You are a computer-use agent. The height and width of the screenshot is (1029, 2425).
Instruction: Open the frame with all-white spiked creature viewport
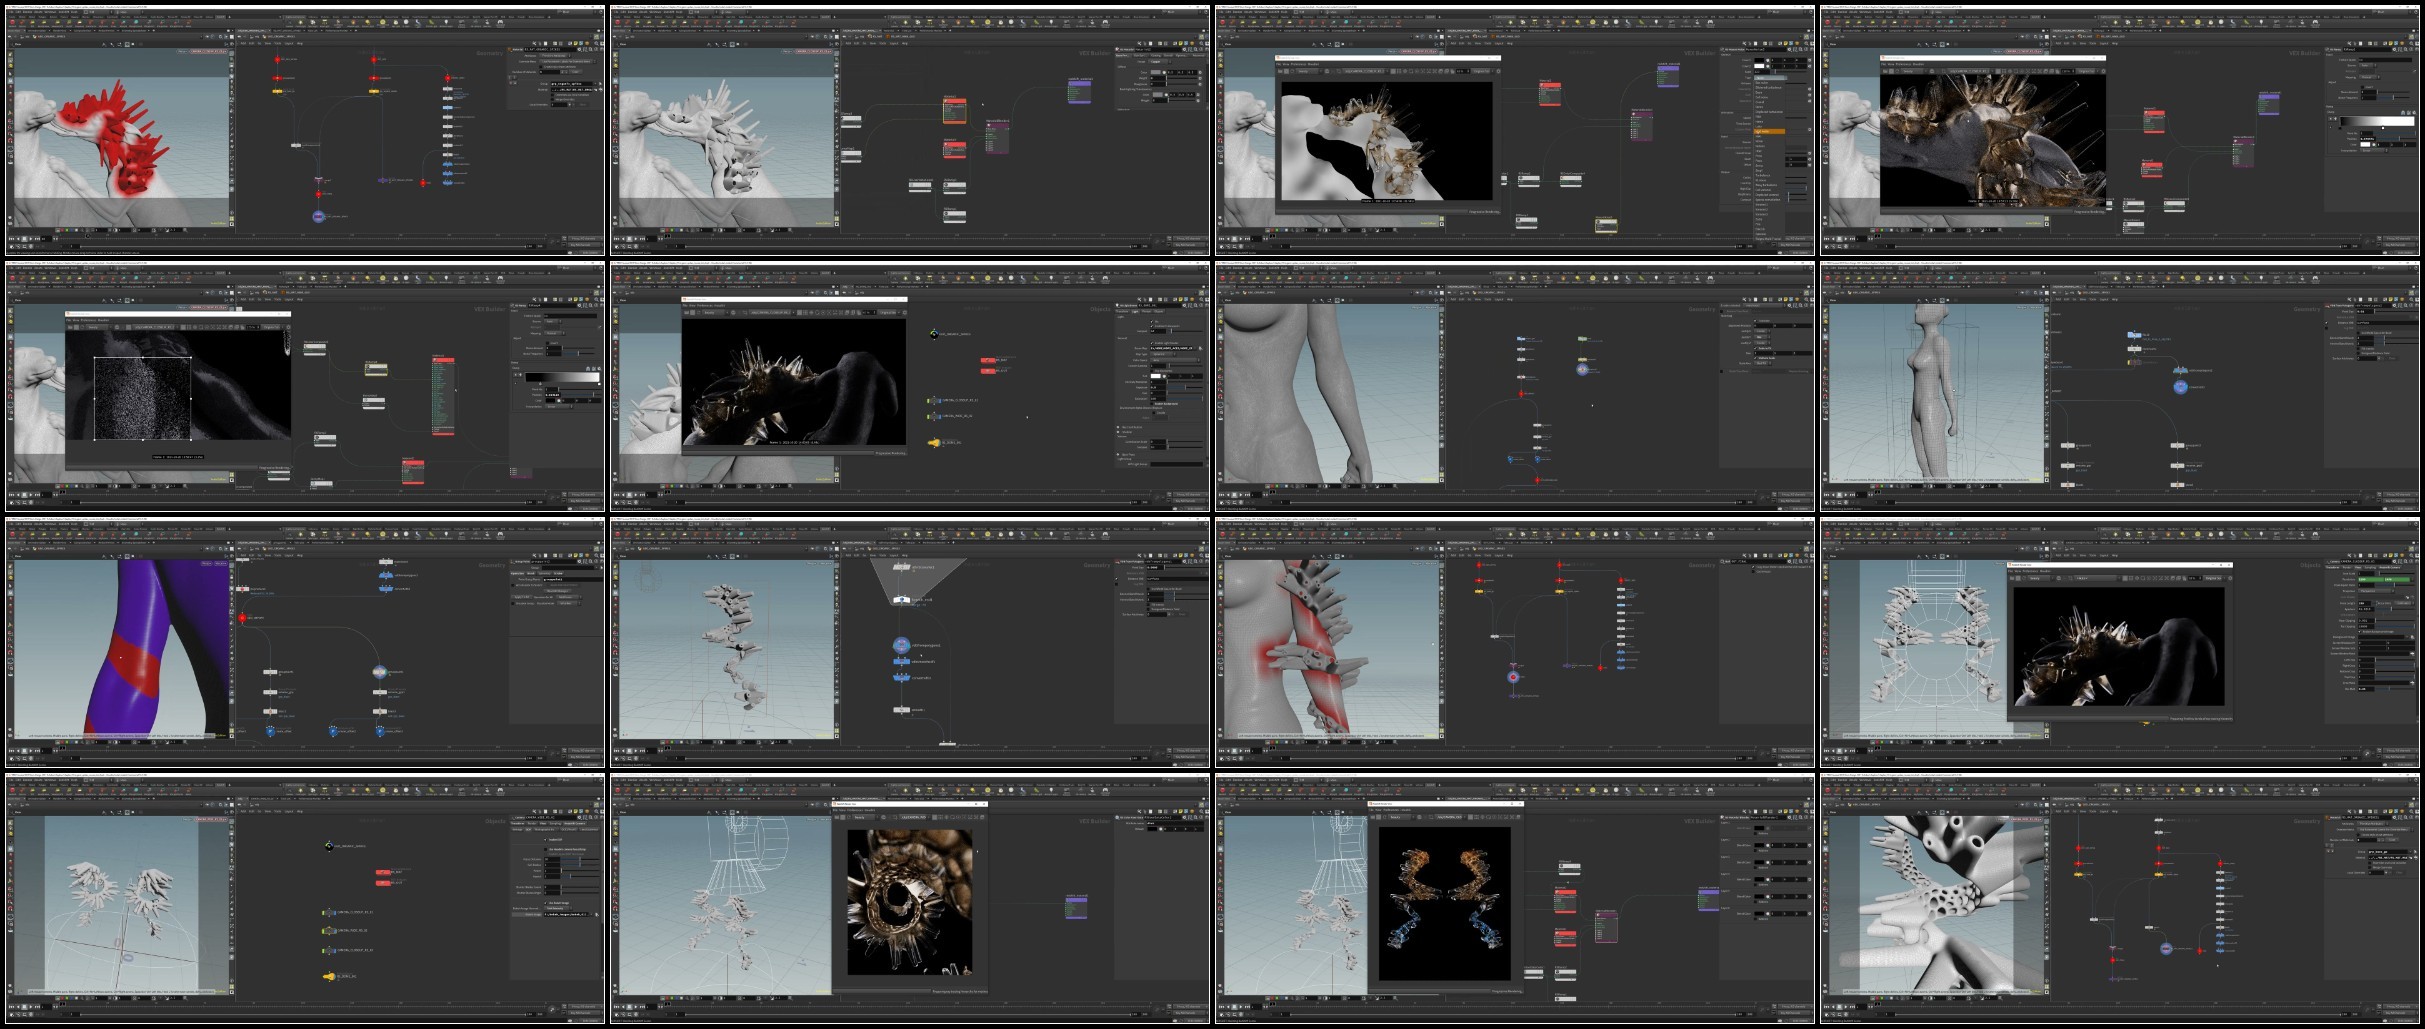911,129
